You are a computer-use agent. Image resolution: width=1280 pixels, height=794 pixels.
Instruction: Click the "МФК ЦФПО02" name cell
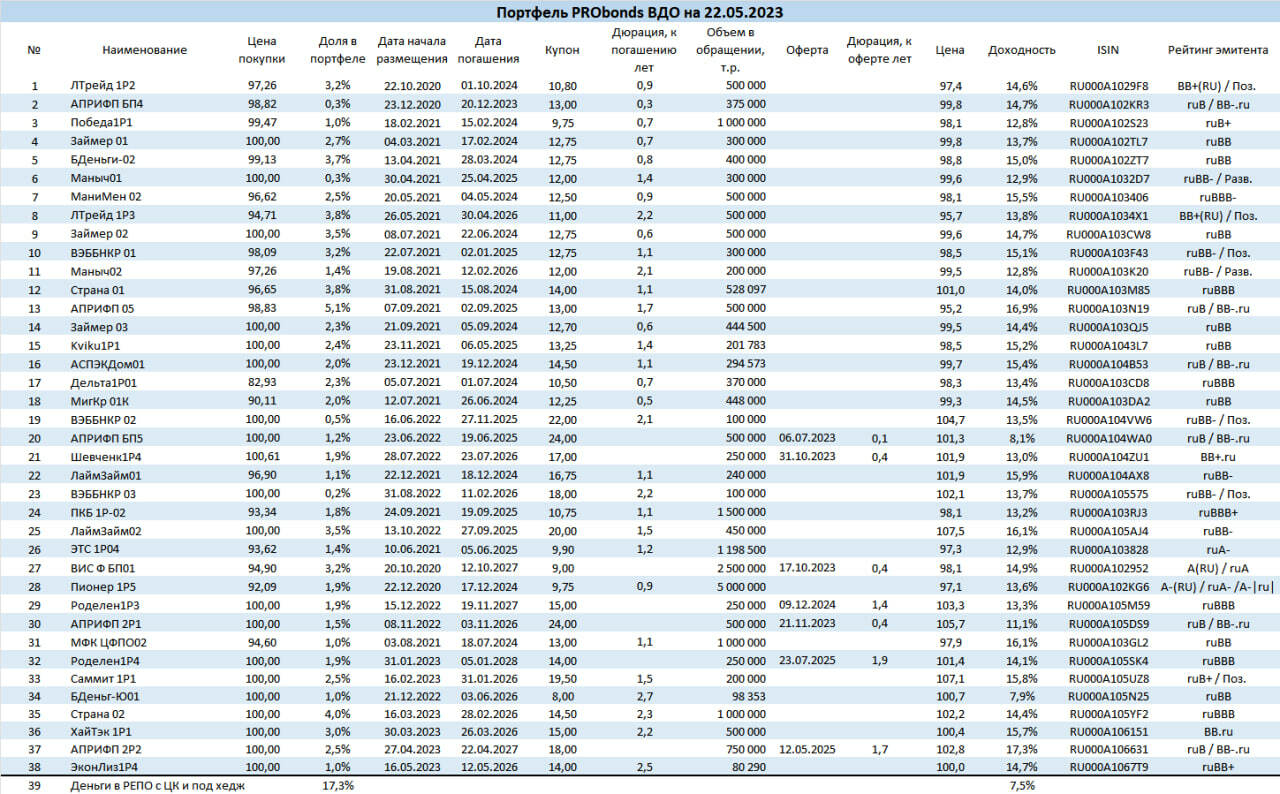pos(108,642)
